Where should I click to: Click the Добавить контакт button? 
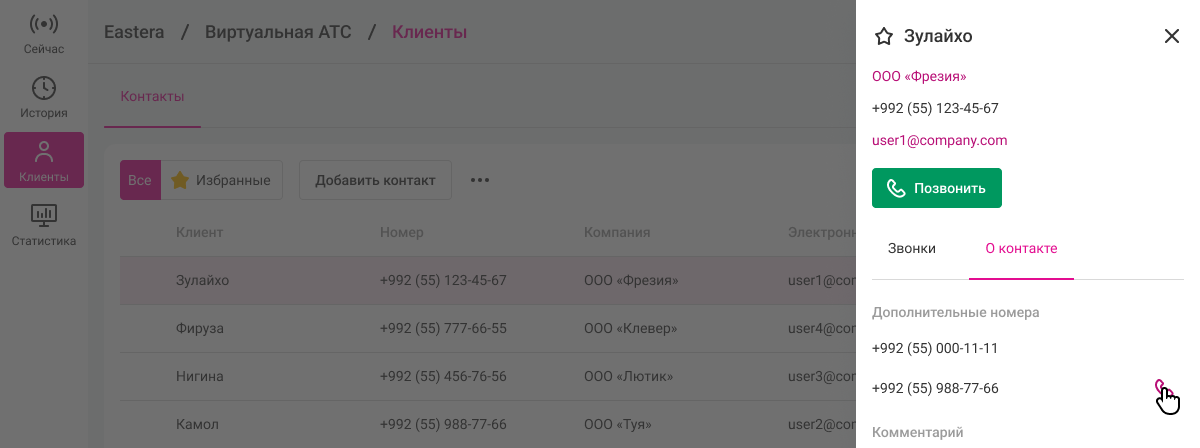(x=375, y=181)
